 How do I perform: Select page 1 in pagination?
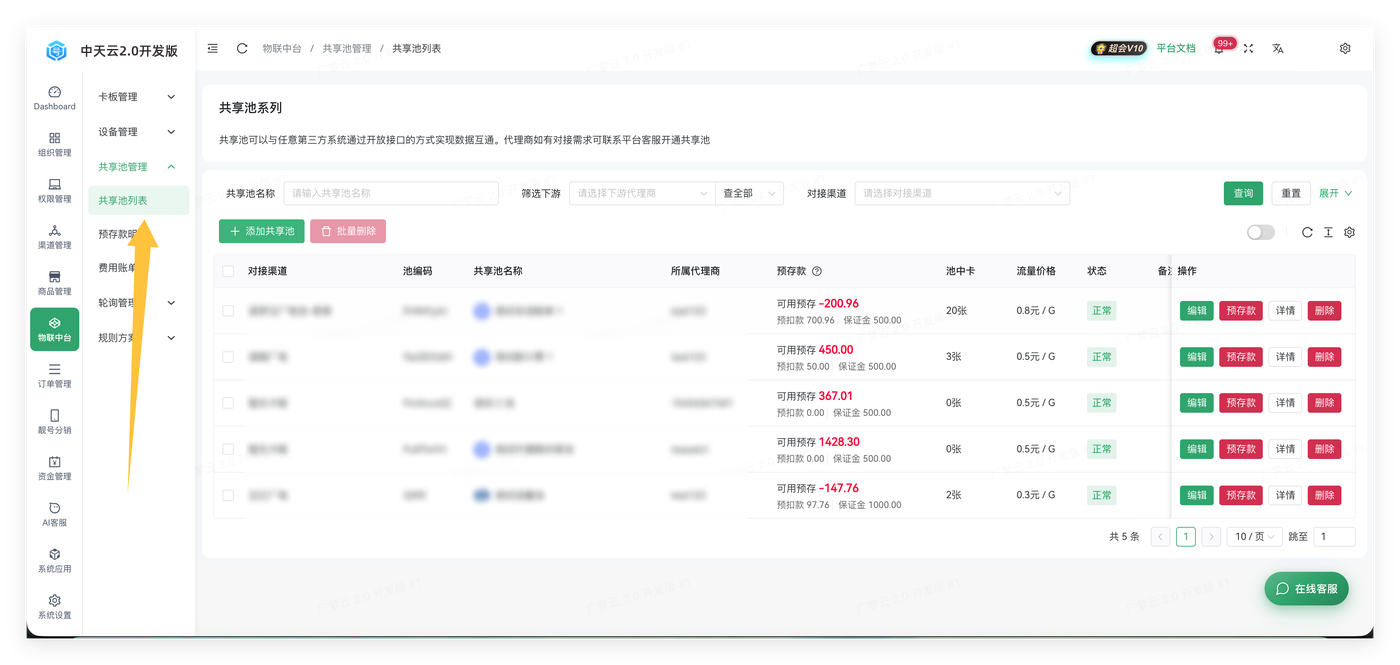tap(1185, 537)
